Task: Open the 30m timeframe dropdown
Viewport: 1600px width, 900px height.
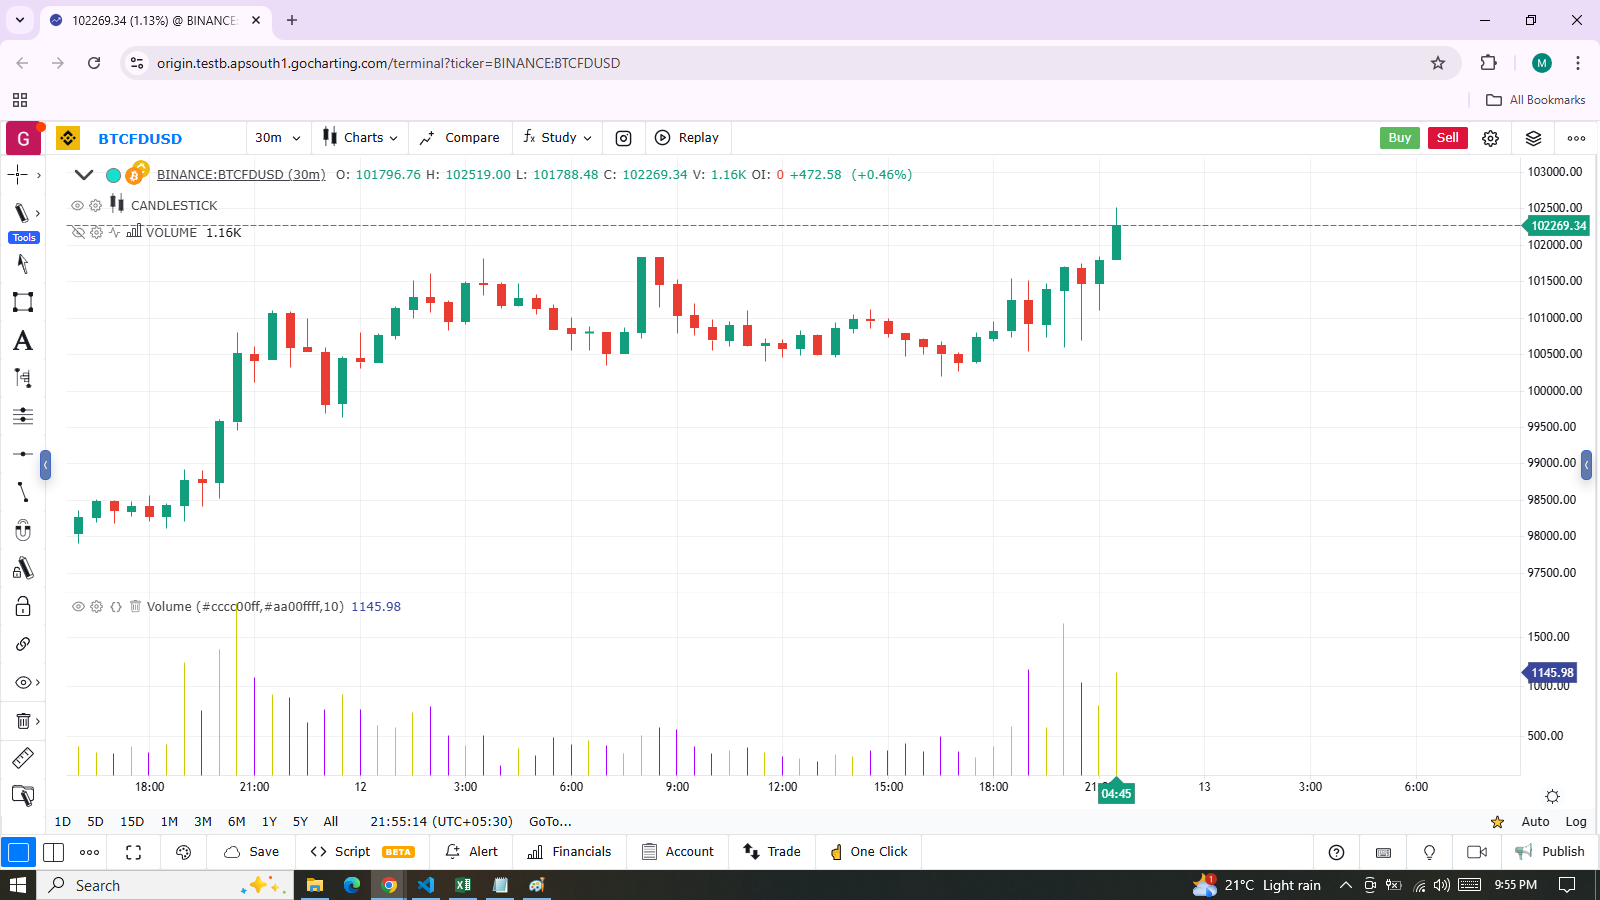Action: pos(277,138)
